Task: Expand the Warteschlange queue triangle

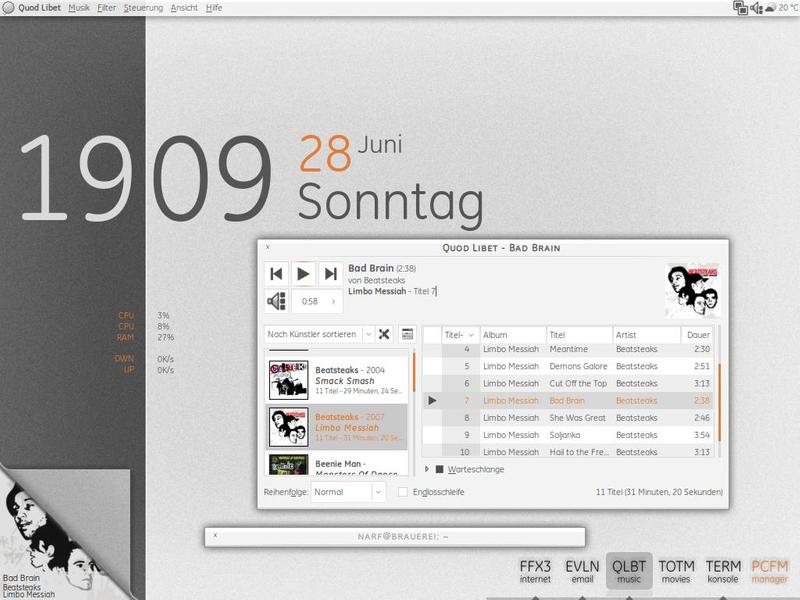Action: (427, 469)
